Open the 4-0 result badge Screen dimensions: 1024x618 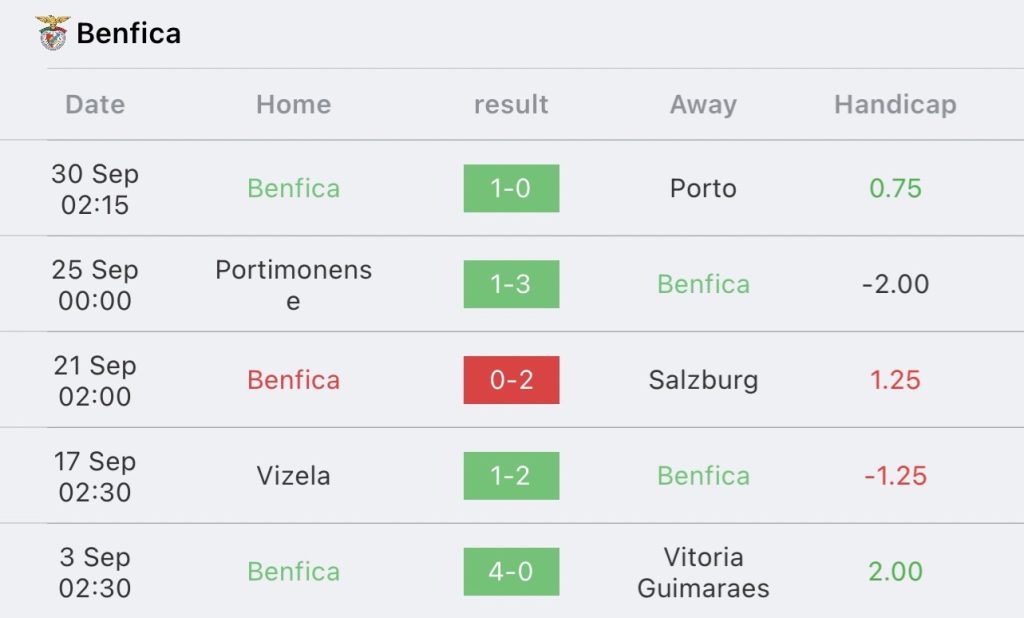tap(511, 572)
